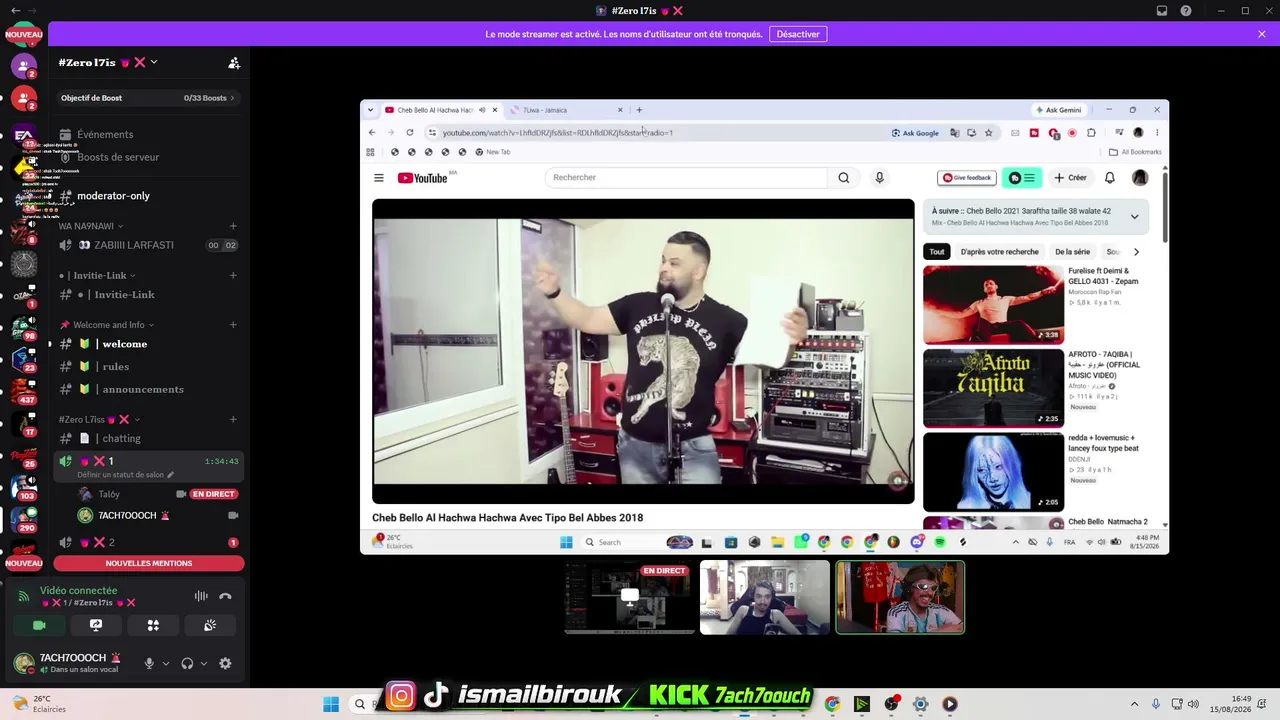Open the Objectif de Boost progress bar
The width and height of the screenshot is (1280, 720).
click(x=148, y=98)
